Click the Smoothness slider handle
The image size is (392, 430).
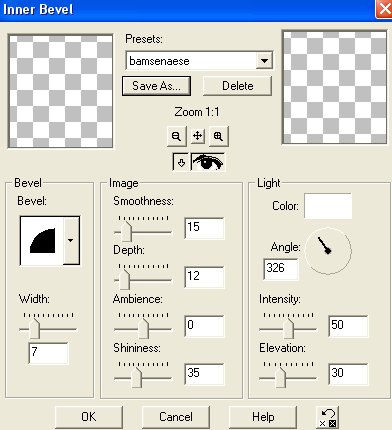(126, 231)
